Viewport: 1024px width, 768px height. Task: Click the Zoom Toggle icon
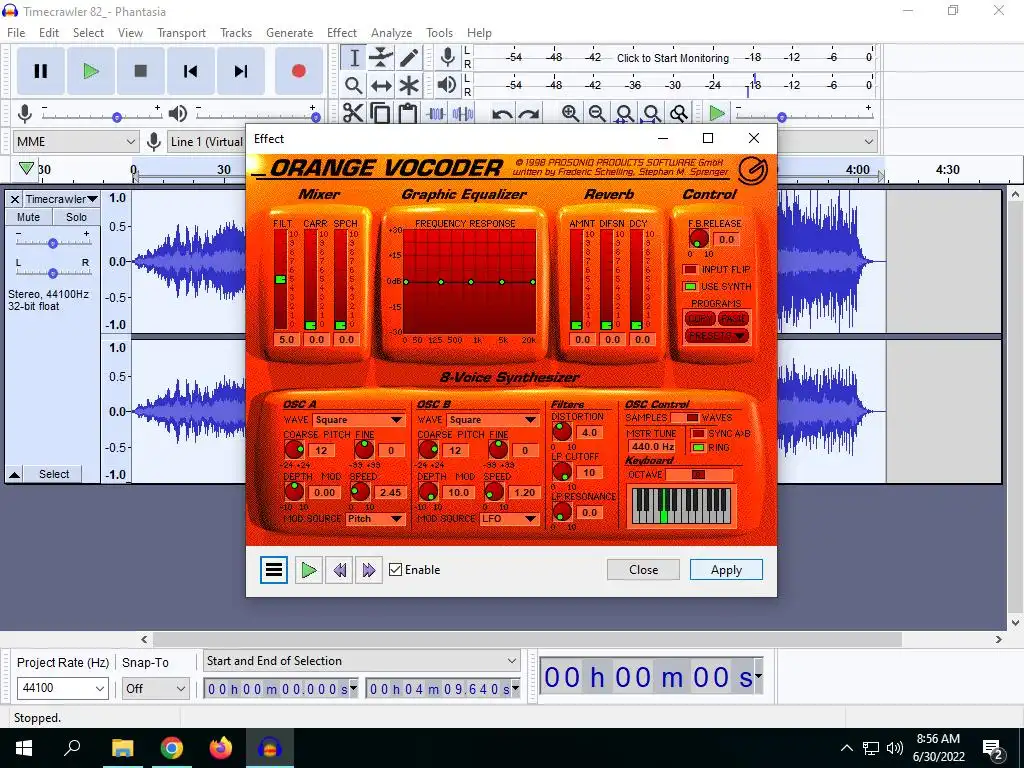click(679, 114)
